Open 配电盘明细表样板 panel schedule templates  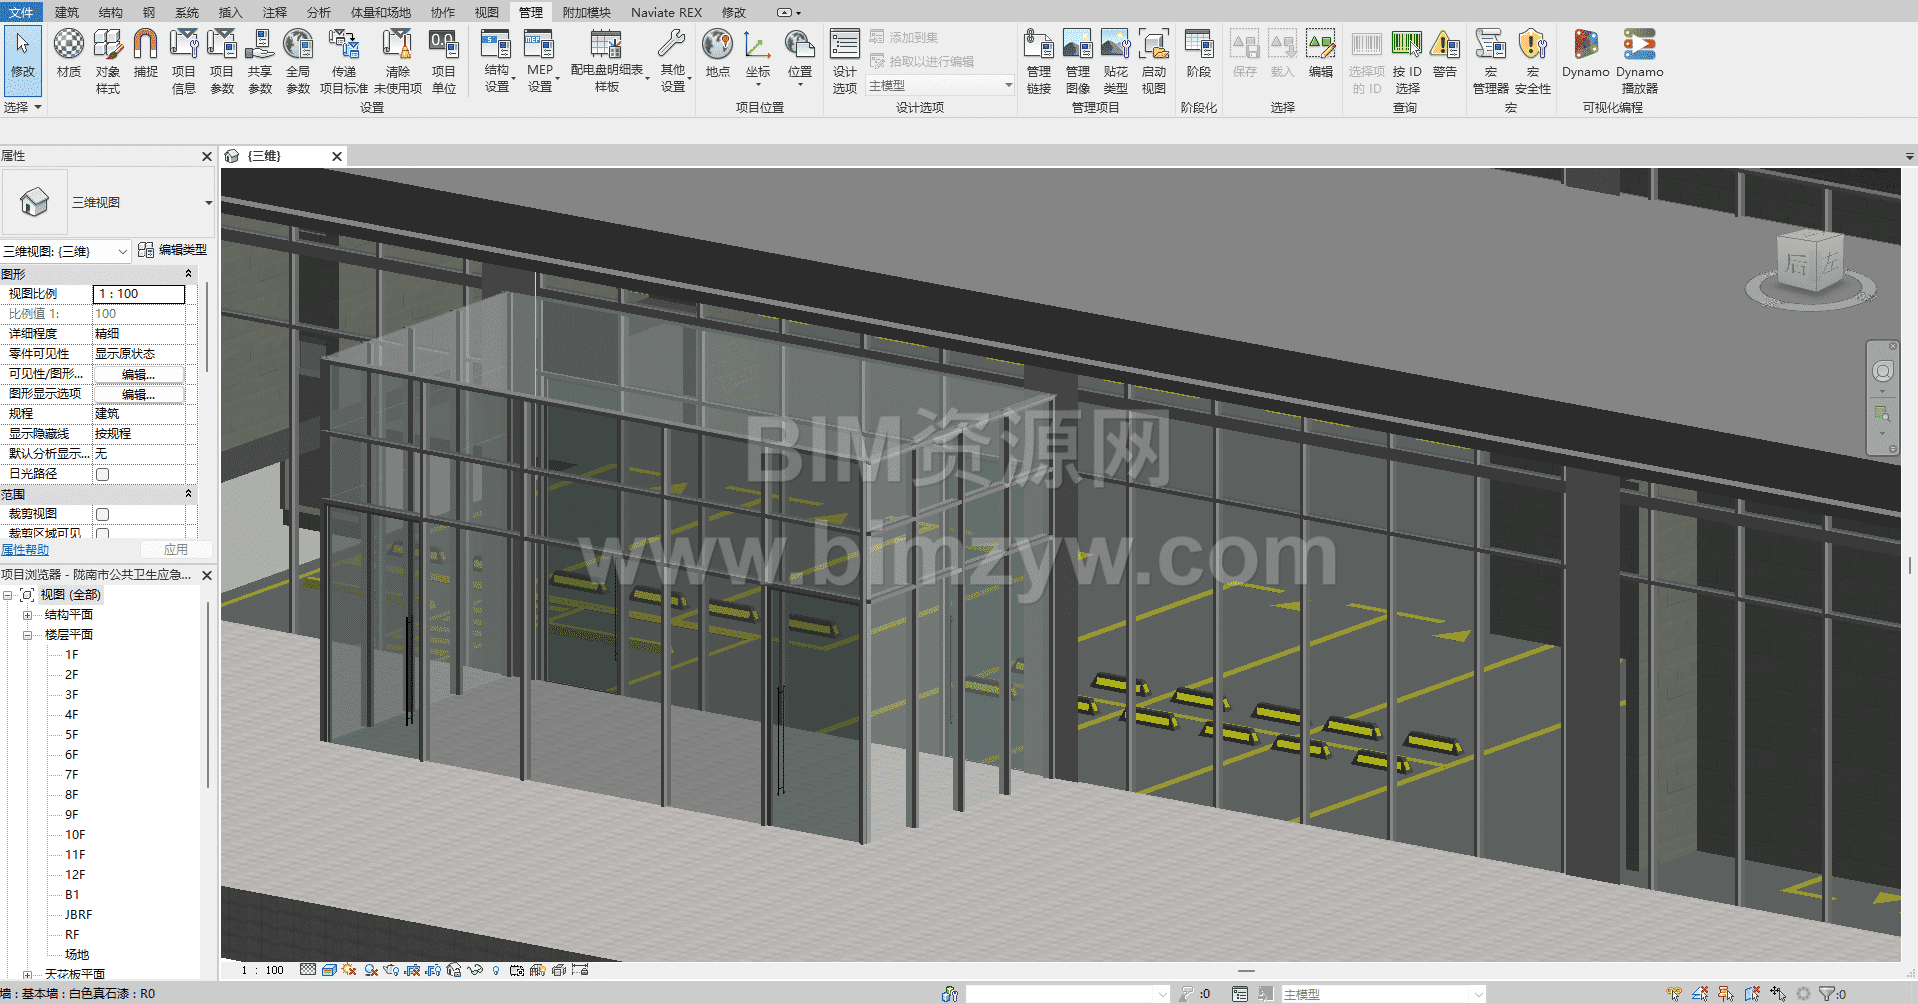tap(607, 61)
